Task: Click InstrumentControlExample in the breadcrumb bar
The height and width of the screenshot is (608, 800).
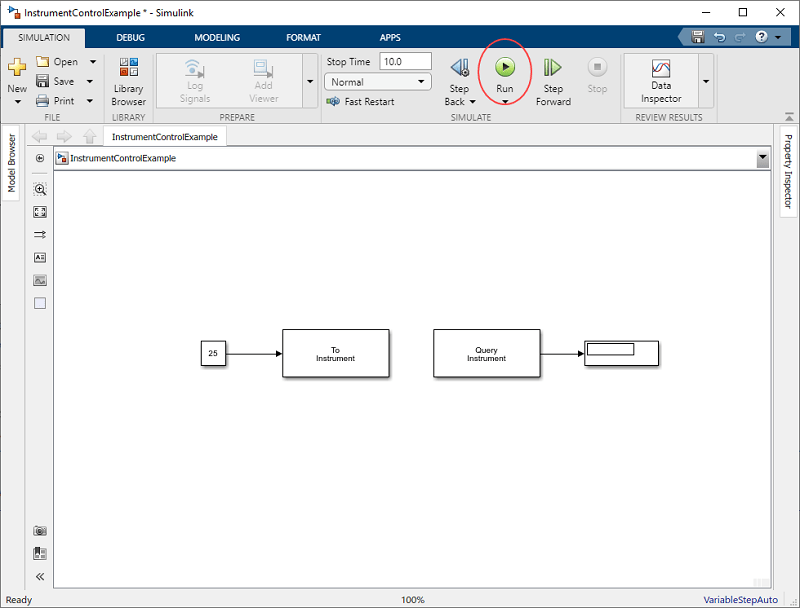Action: [x=123, y=158]
